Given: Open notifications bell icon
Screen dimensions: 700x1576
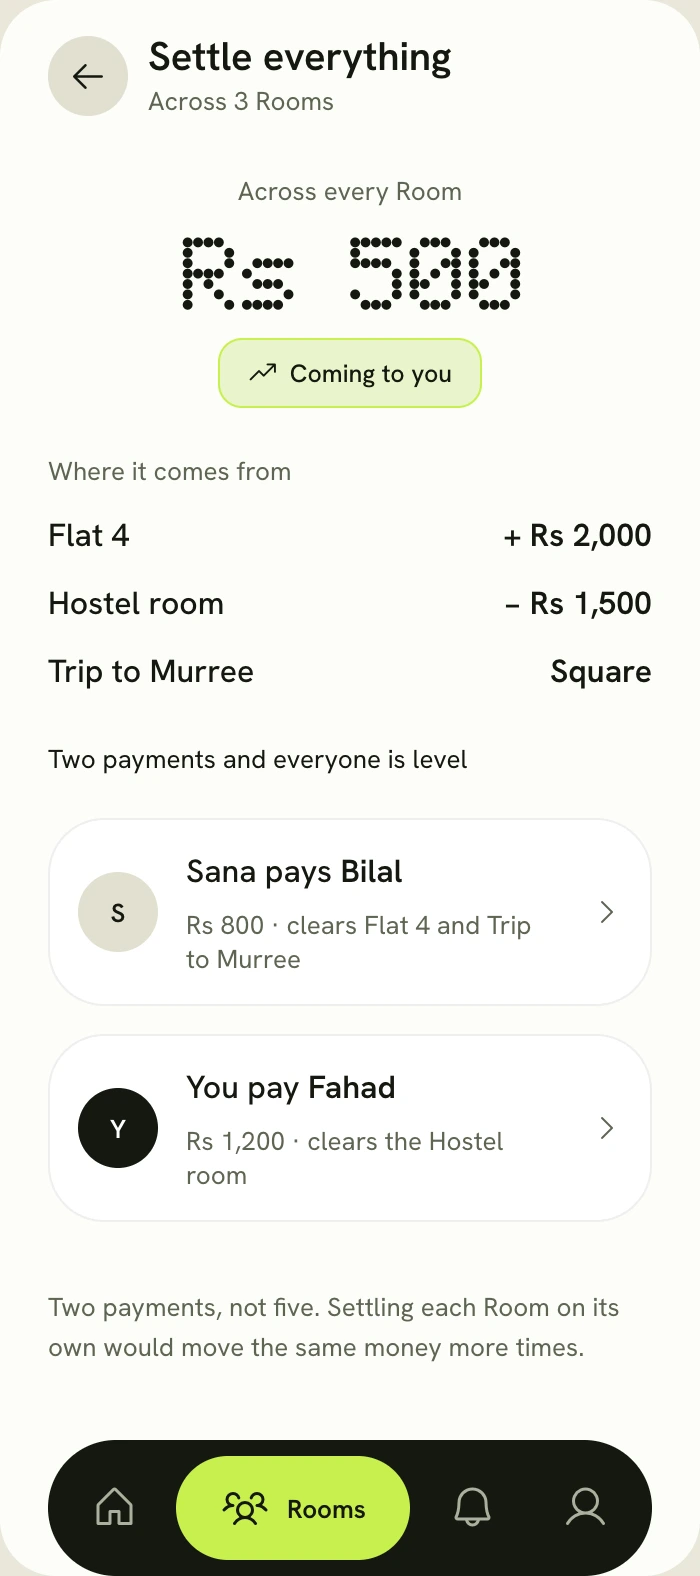Looking at the screenshot, I should coord(472,1507).
